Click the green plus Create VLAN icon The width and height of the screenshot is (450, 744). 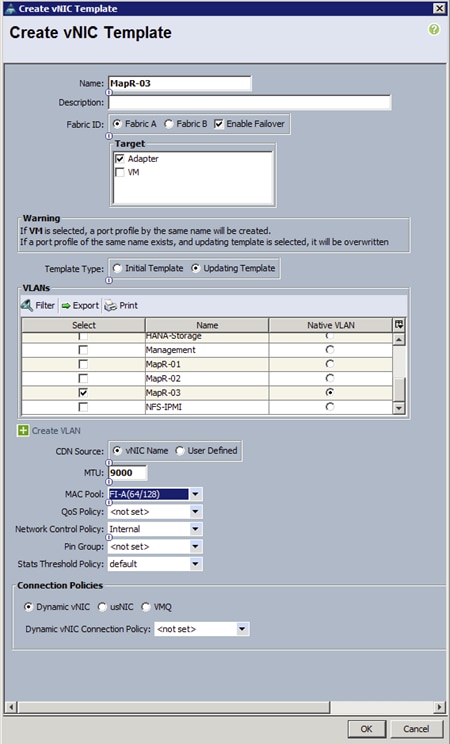point(23,431)
